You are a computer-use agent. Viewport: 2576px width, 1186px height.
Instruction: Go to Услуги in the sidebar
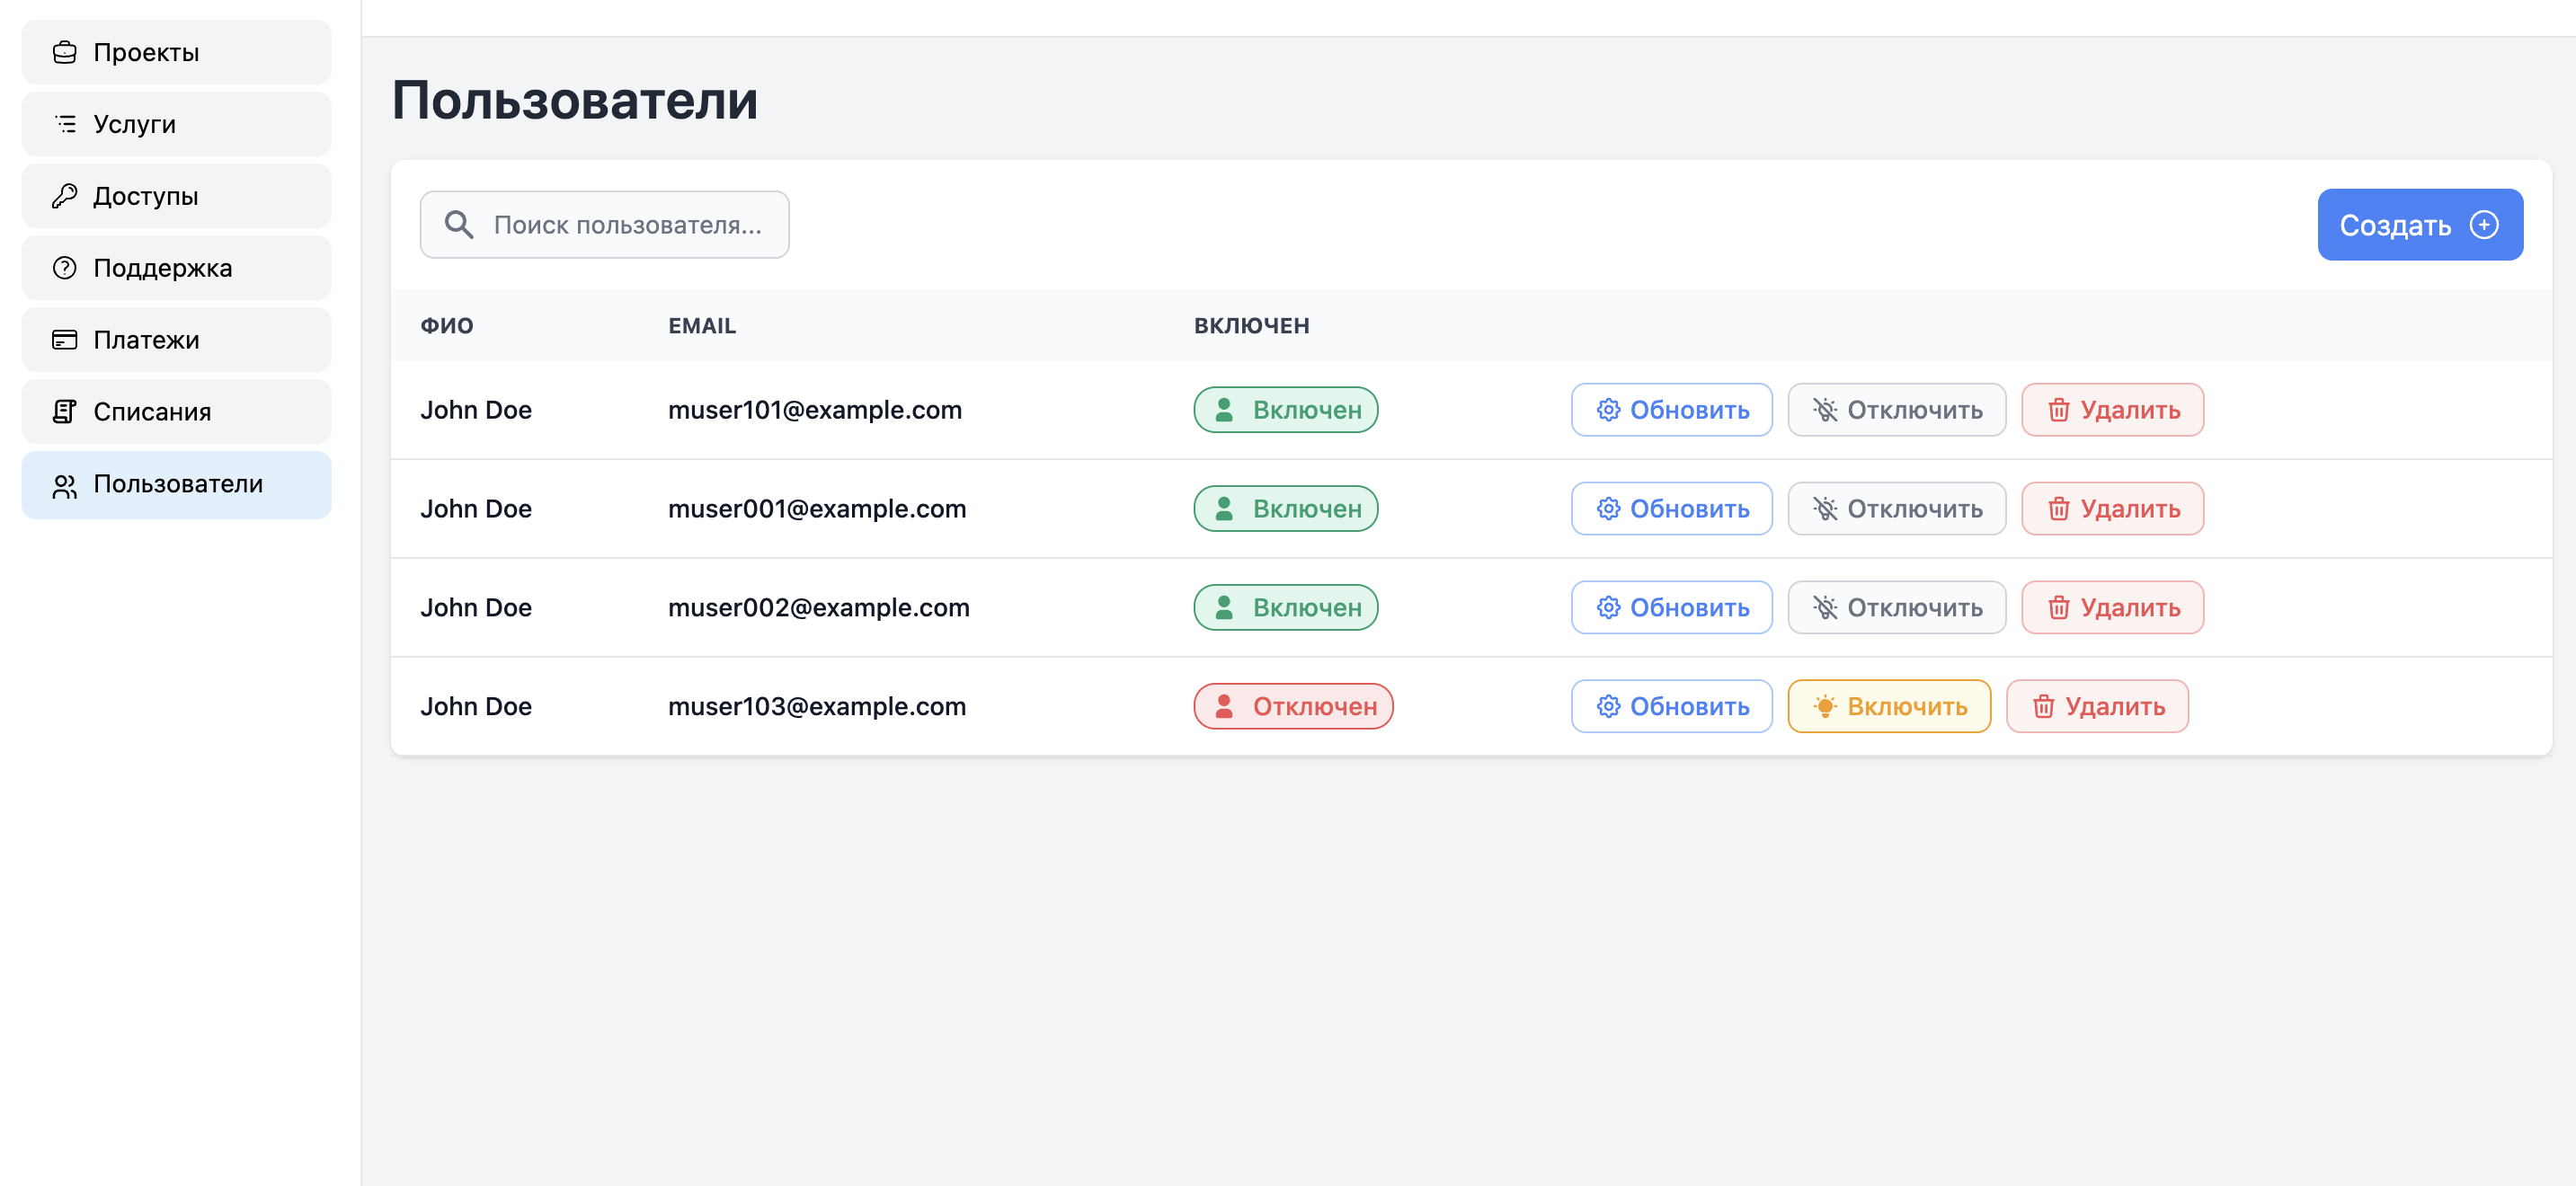[x=176, y=124]
